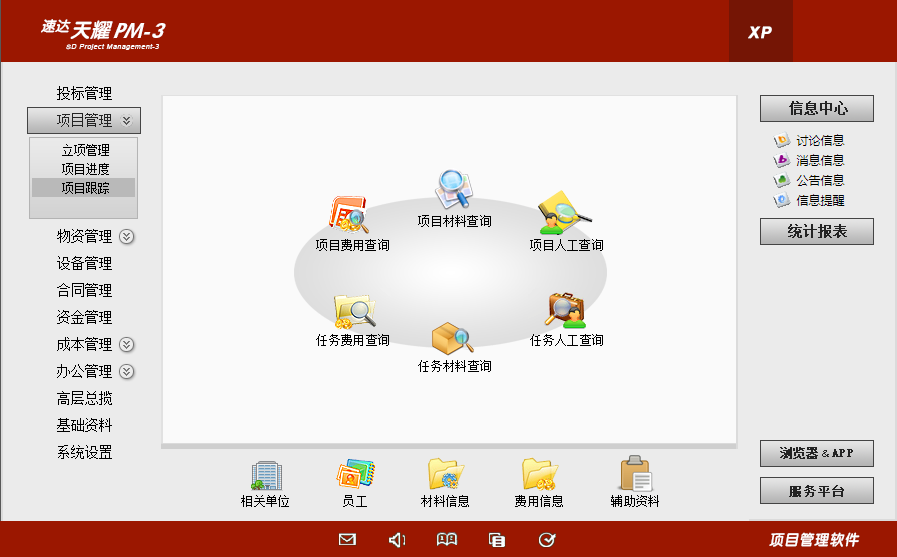The width and height of the screenshot is (897, 557).
Task: Collapse the 项目管理 dropdown section
Action: (x=126, y=121)
